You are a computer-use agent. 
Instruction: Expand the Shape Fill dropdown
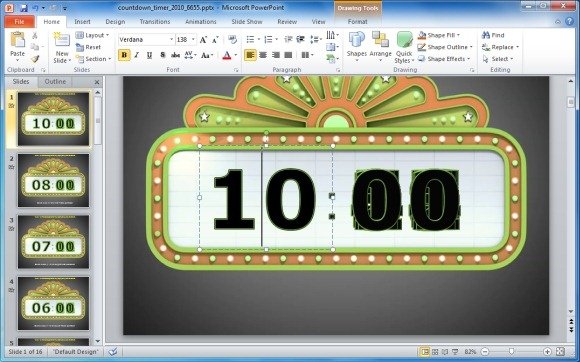pyautogui.click(x=458, y=35)
